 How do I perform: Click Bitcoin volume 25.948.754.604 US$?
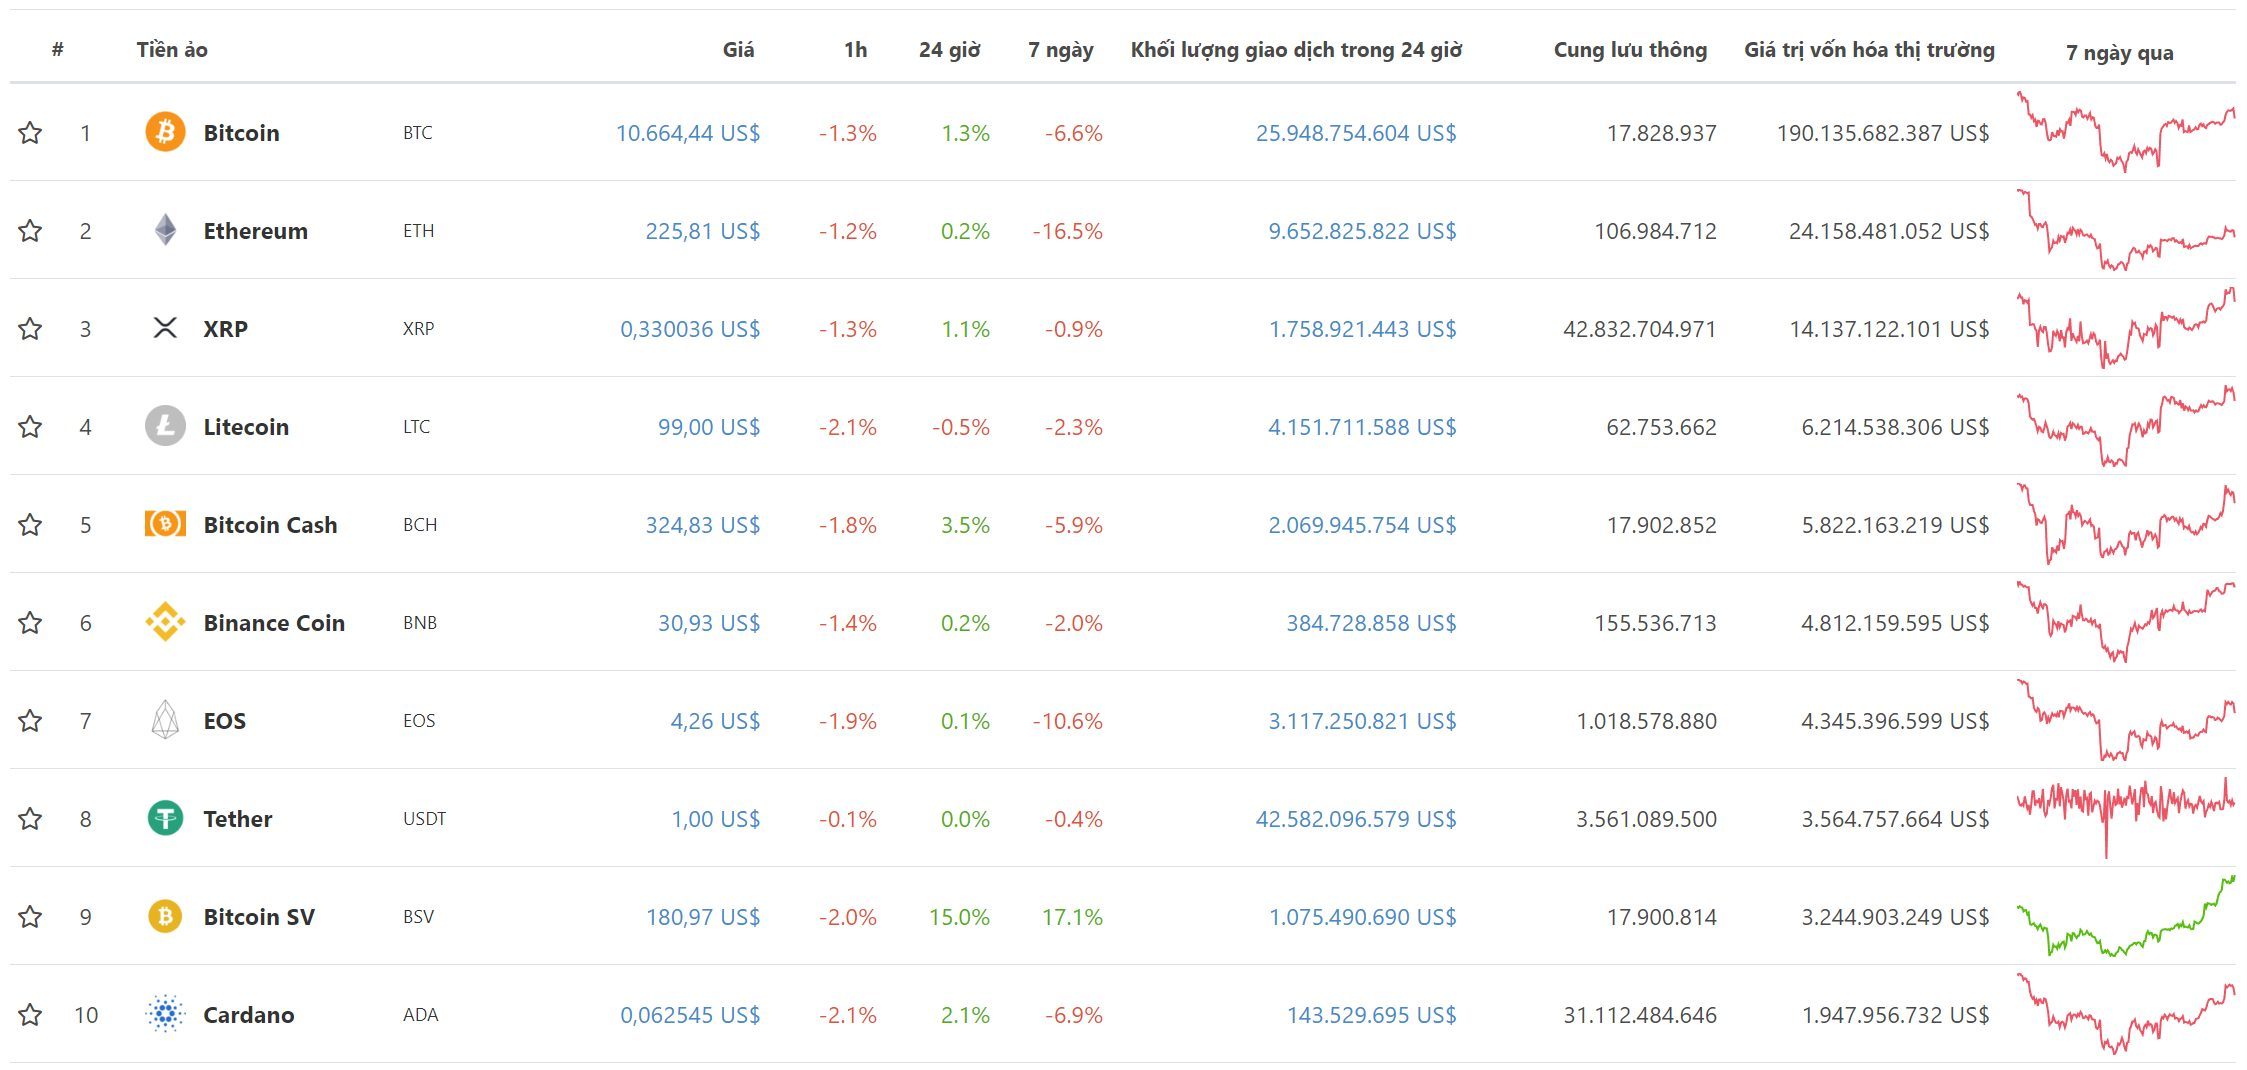(x=1356, y=132)
